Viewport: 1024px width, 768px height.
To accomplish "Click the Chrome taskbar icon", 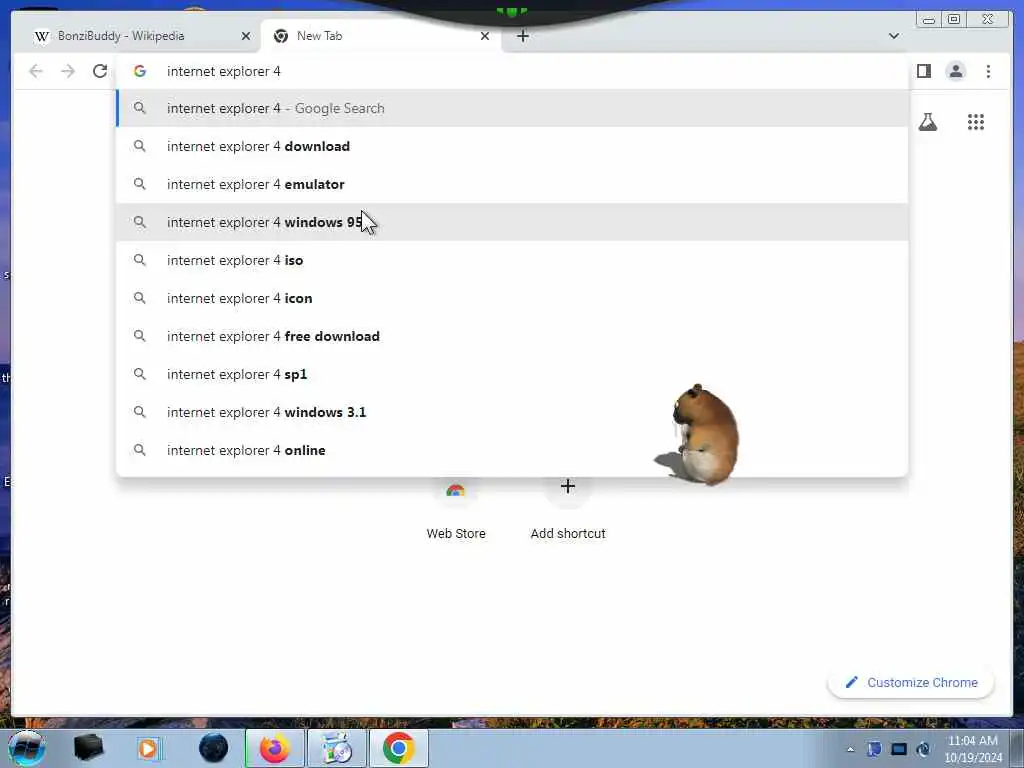I will [x=398, y=748].
